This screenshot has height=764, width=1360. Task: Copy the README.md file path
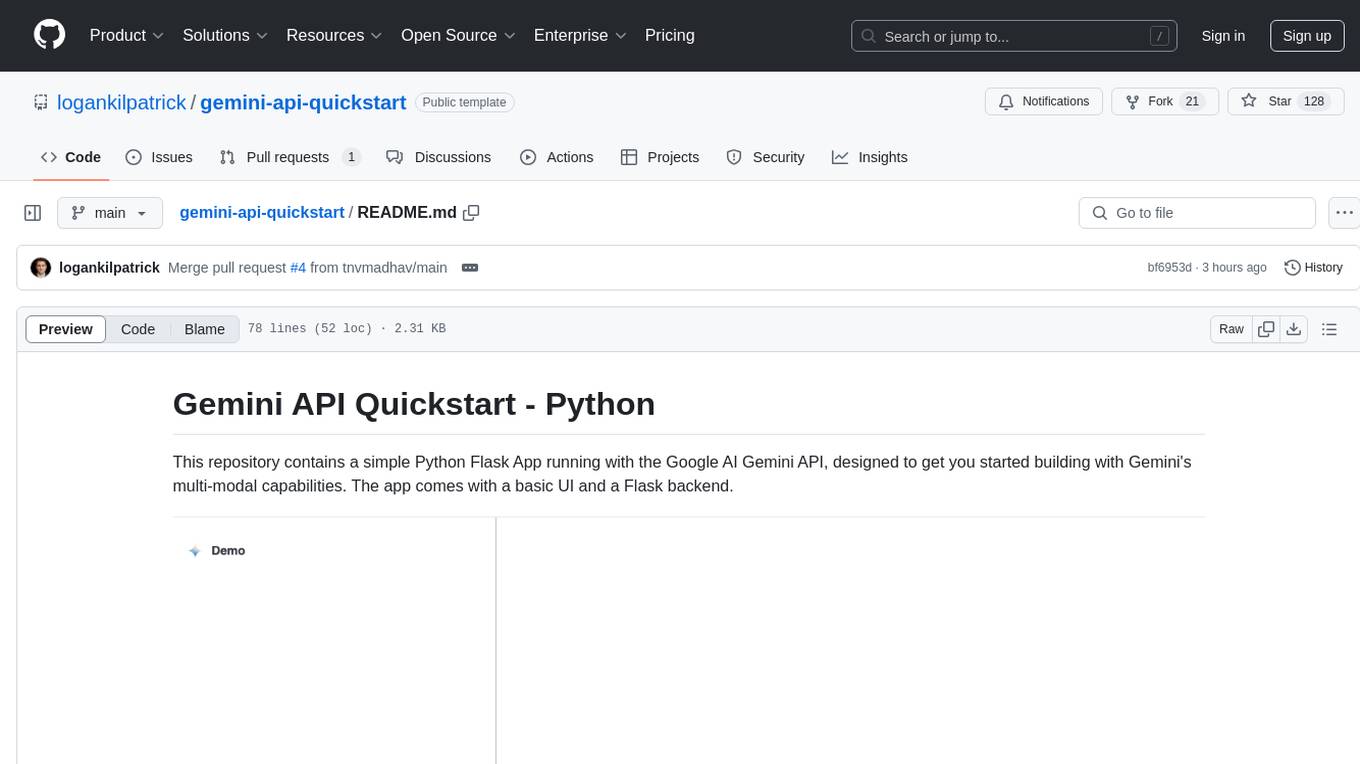(x=471, y=212)
